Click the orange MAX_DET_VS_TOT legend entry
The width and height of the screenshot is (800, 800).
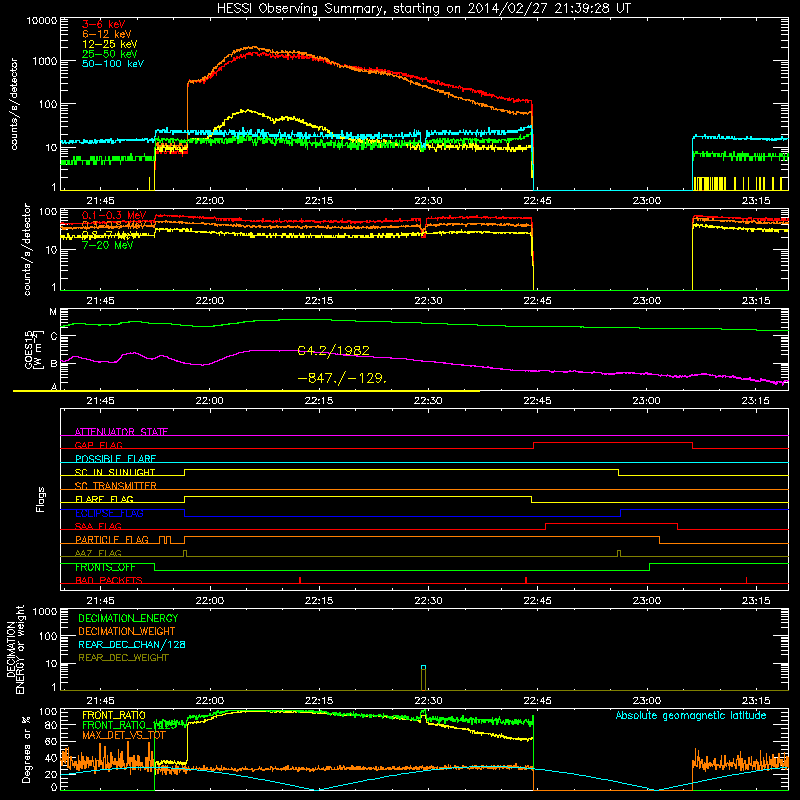[124, 735]
